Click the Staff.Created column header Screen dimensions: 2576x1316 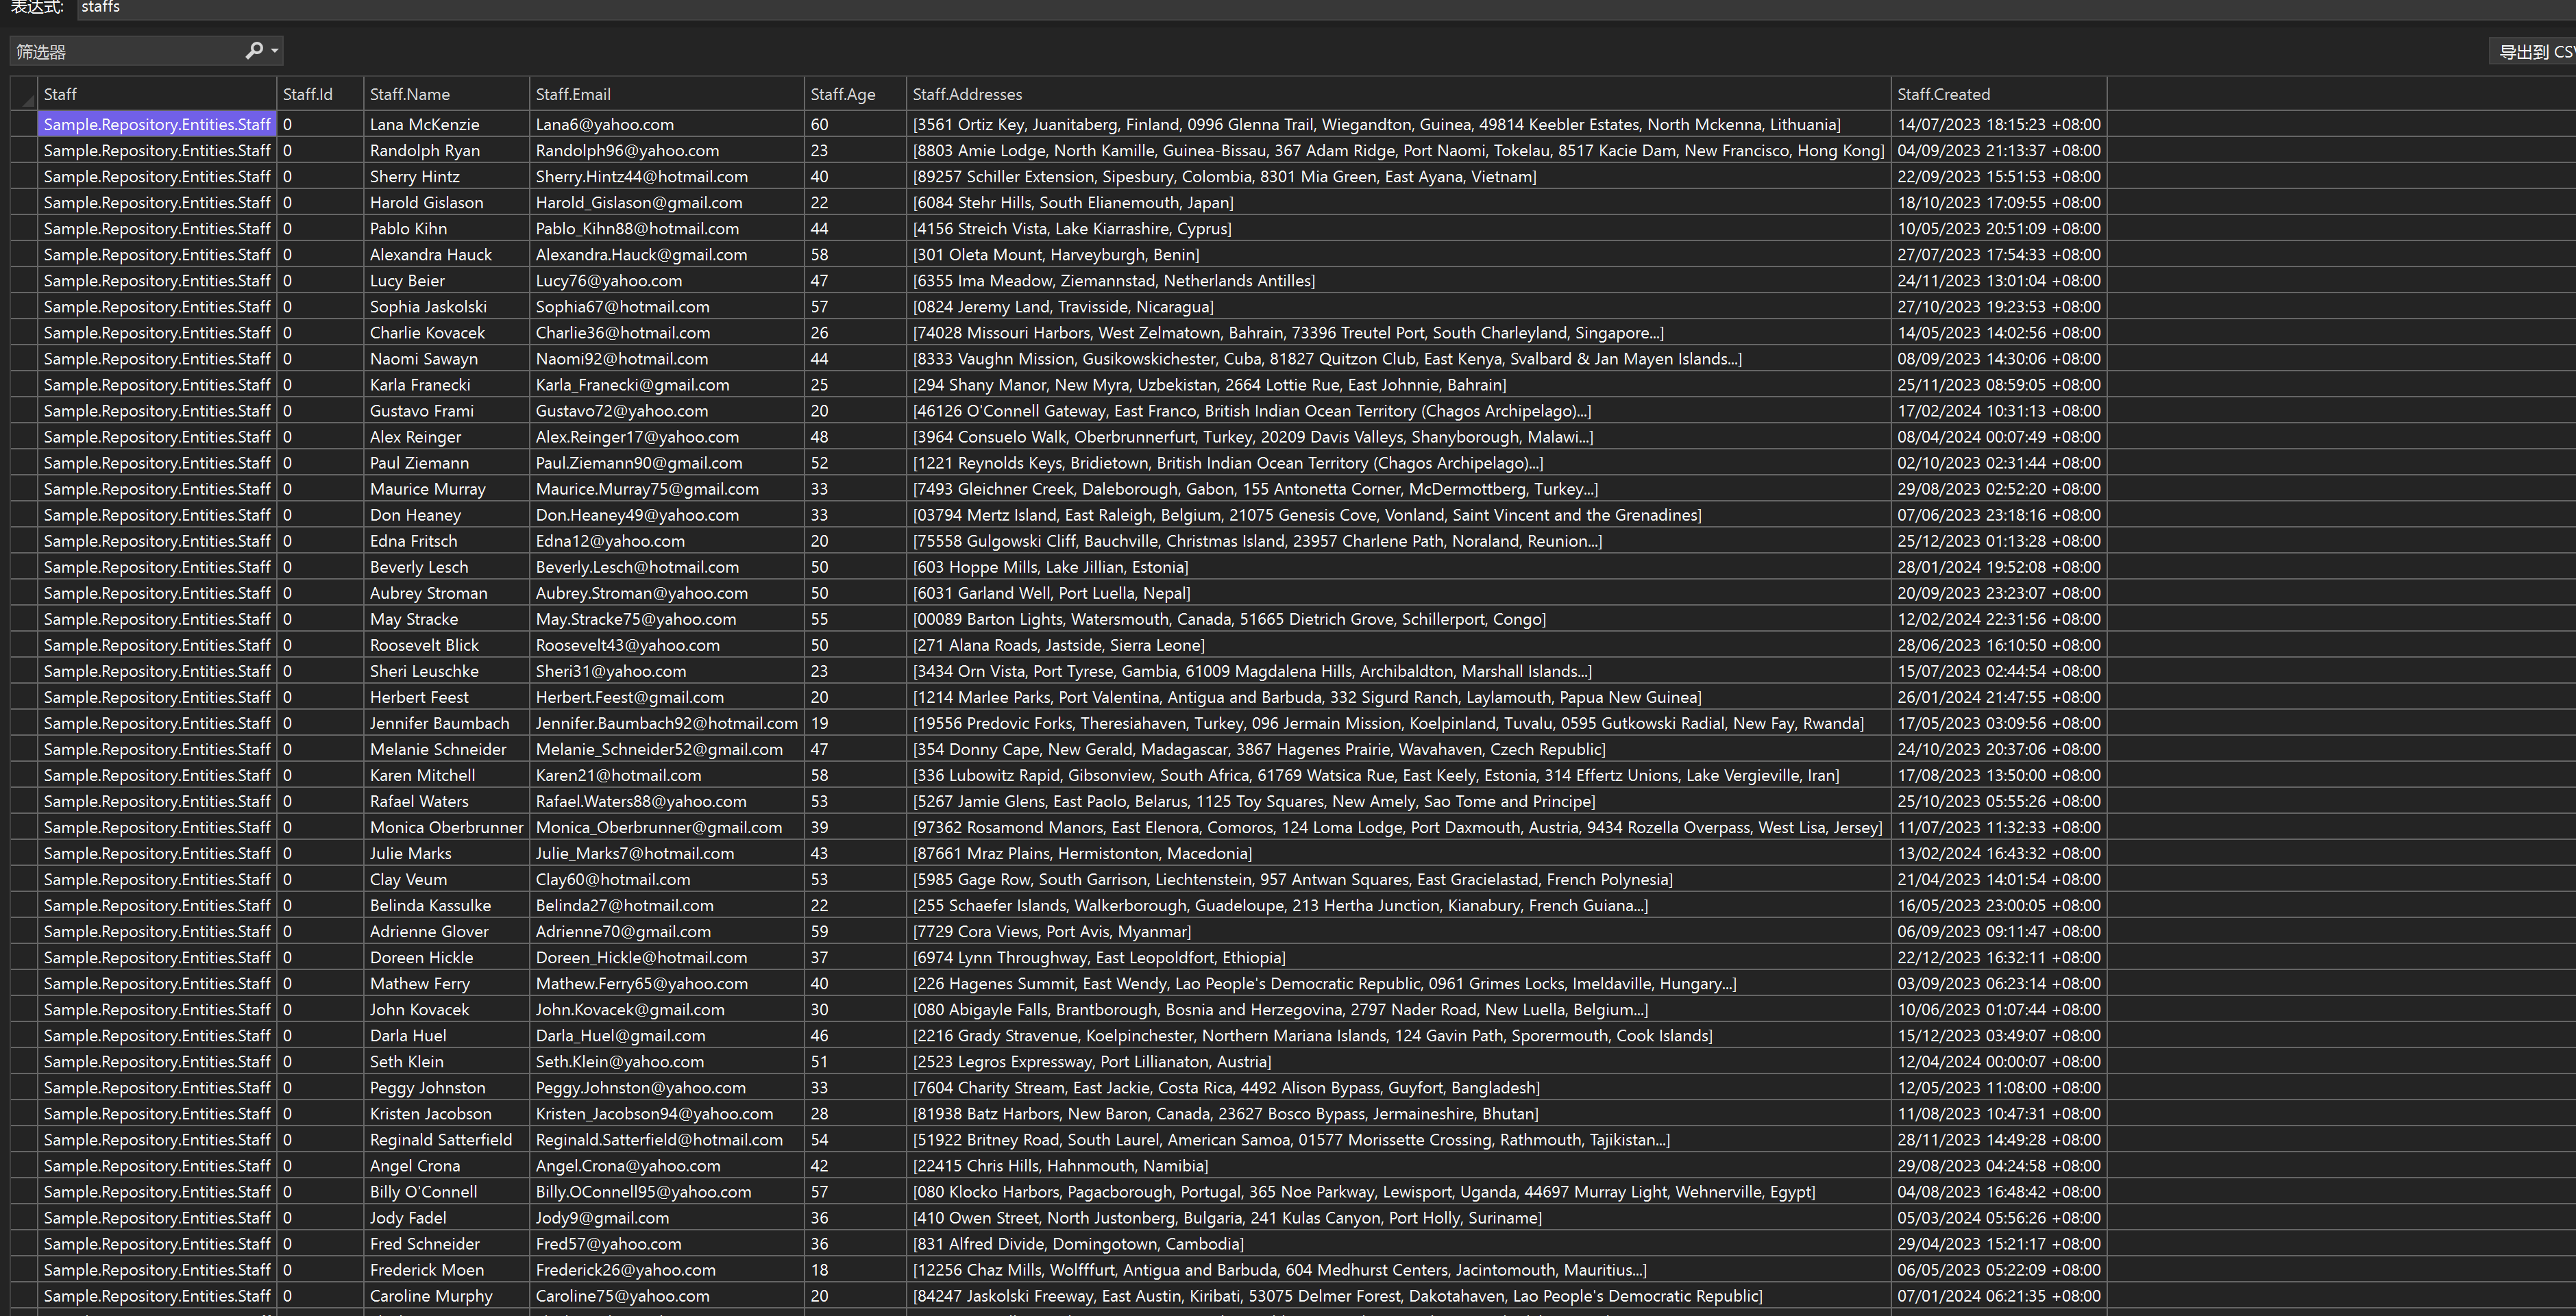(1998, 94)
